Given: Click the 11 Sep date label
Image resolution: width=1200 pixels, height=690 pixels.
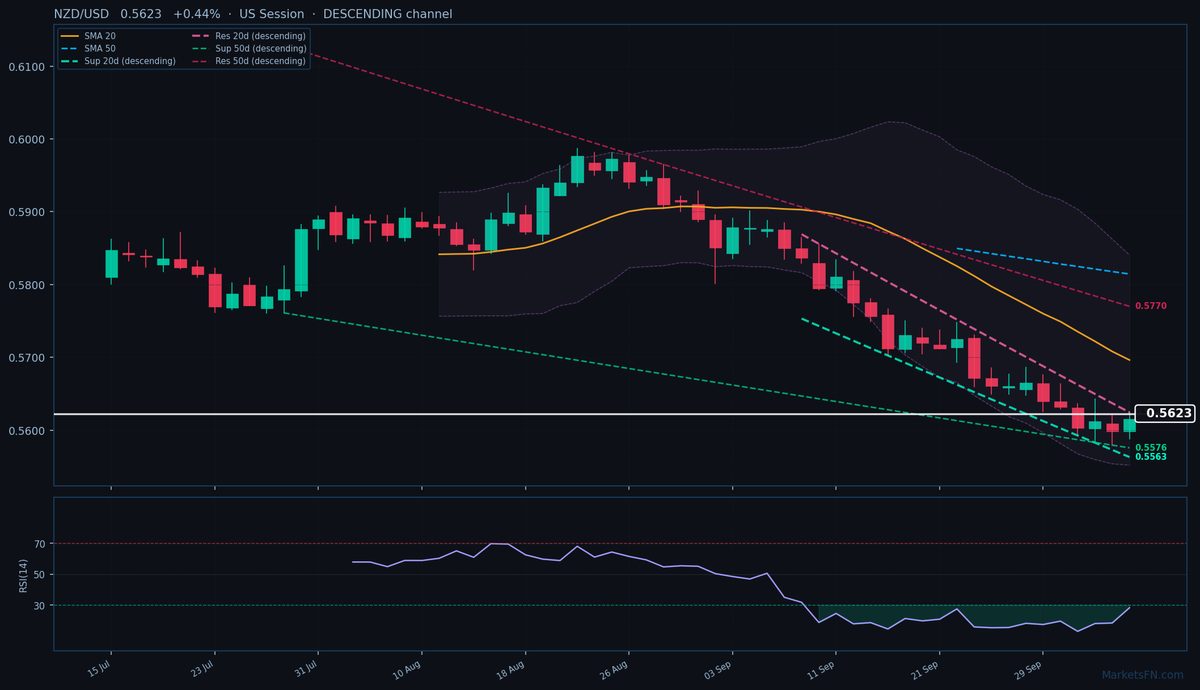Looking at the screenshot, I should tap(823, 669).
